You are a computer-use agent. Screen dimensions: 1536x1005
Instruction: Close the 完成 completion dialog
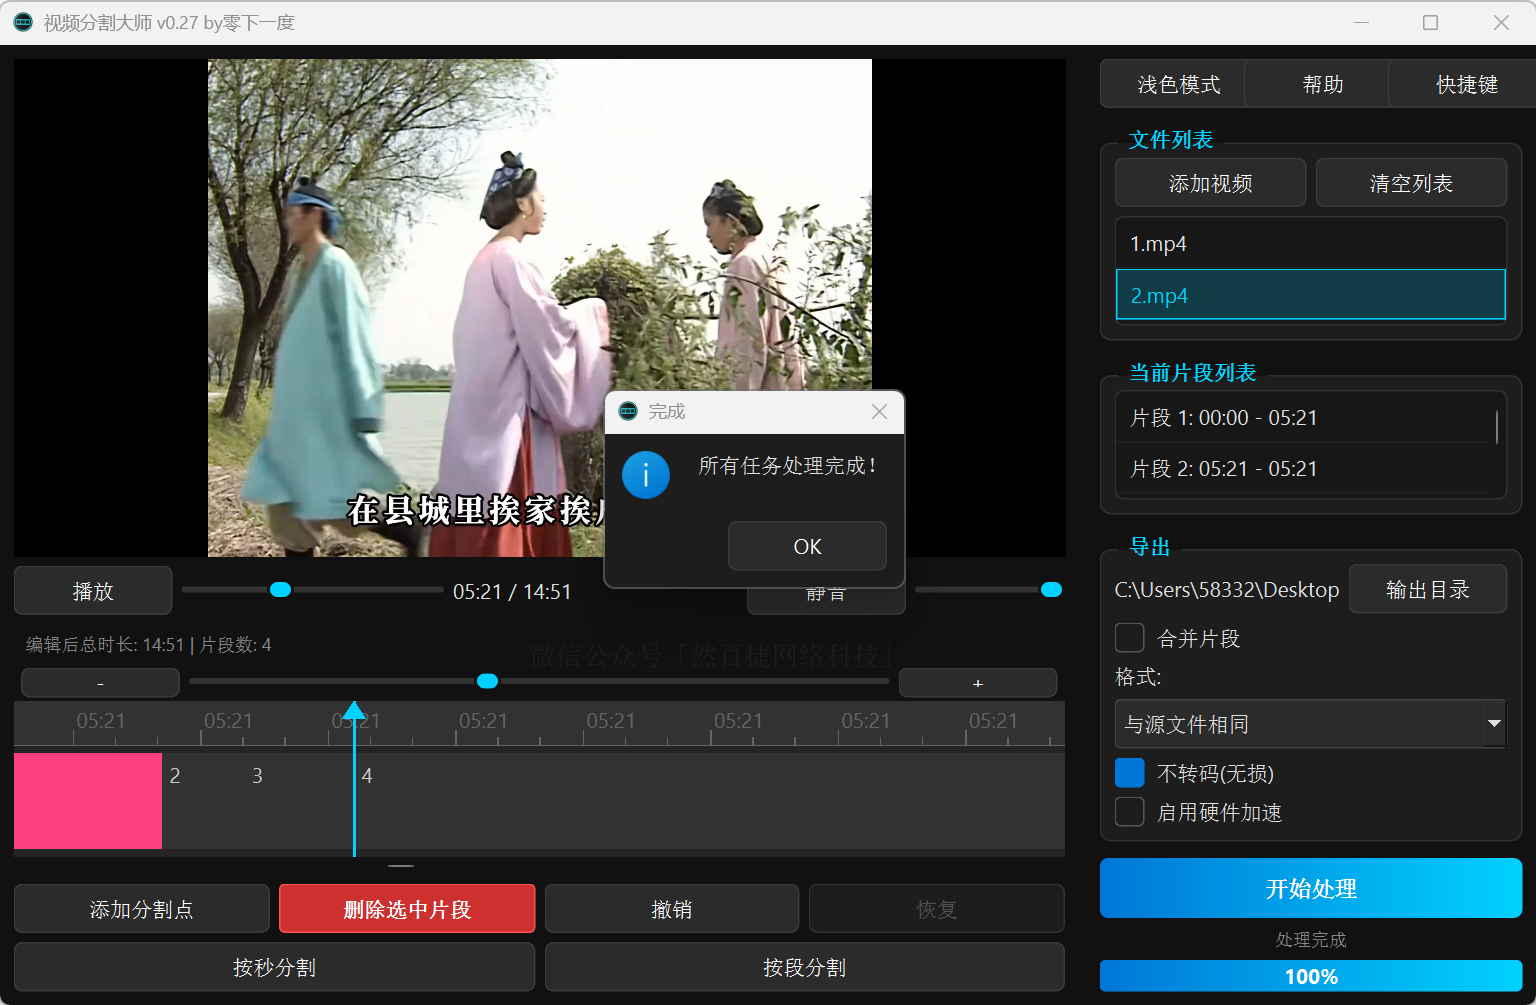click(x=879, y=411)
